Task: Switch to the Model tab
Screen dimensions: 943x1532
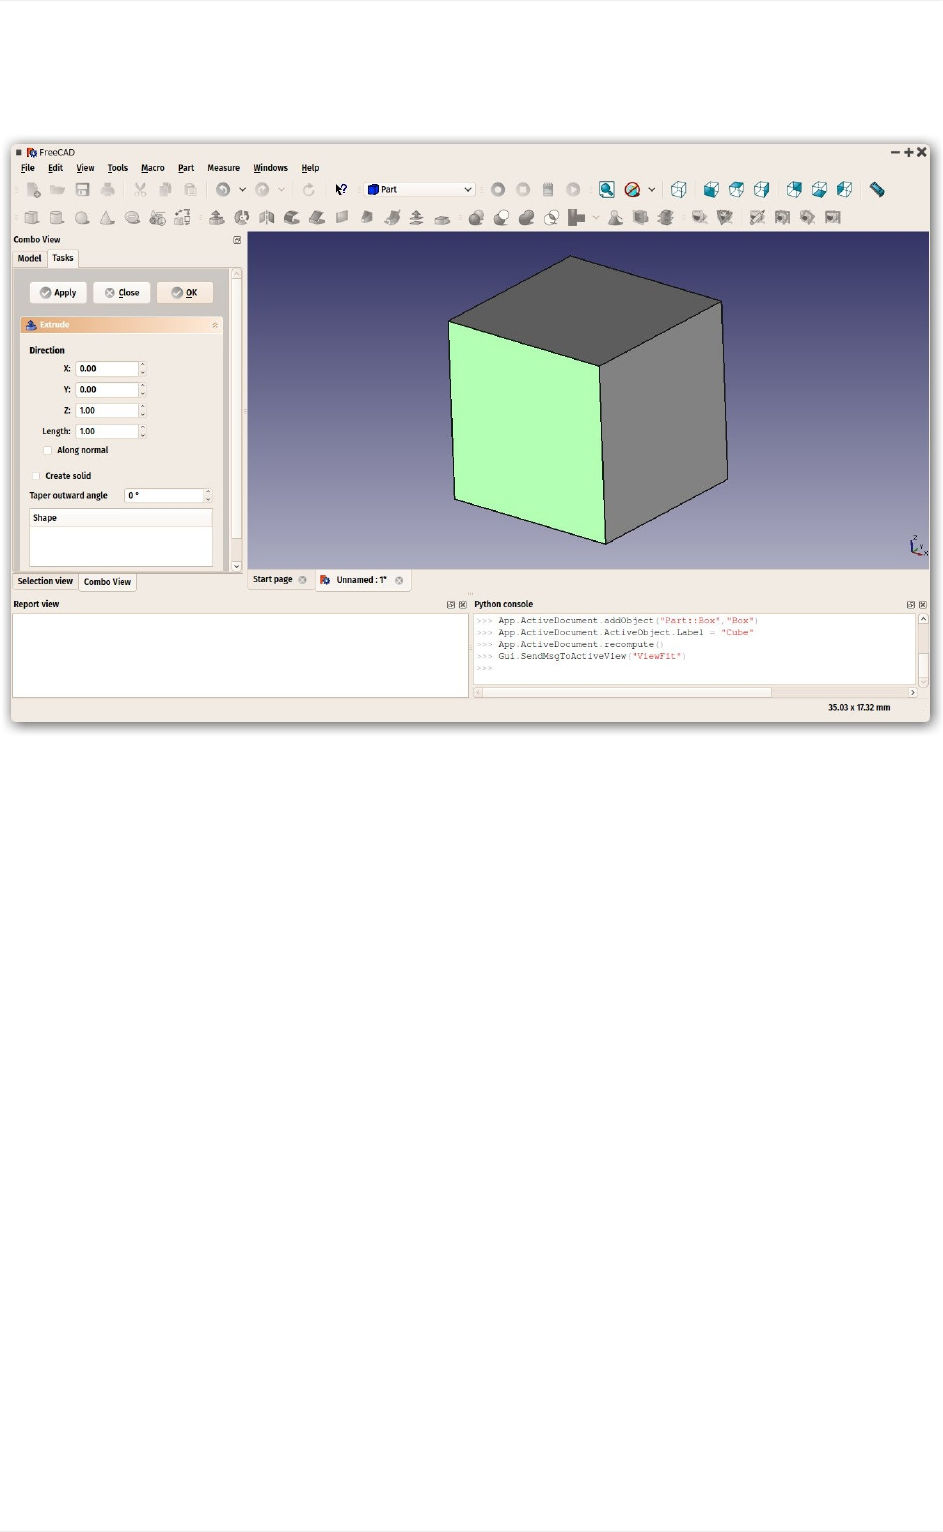Action: pyautogui.click(x=30, y=258)
